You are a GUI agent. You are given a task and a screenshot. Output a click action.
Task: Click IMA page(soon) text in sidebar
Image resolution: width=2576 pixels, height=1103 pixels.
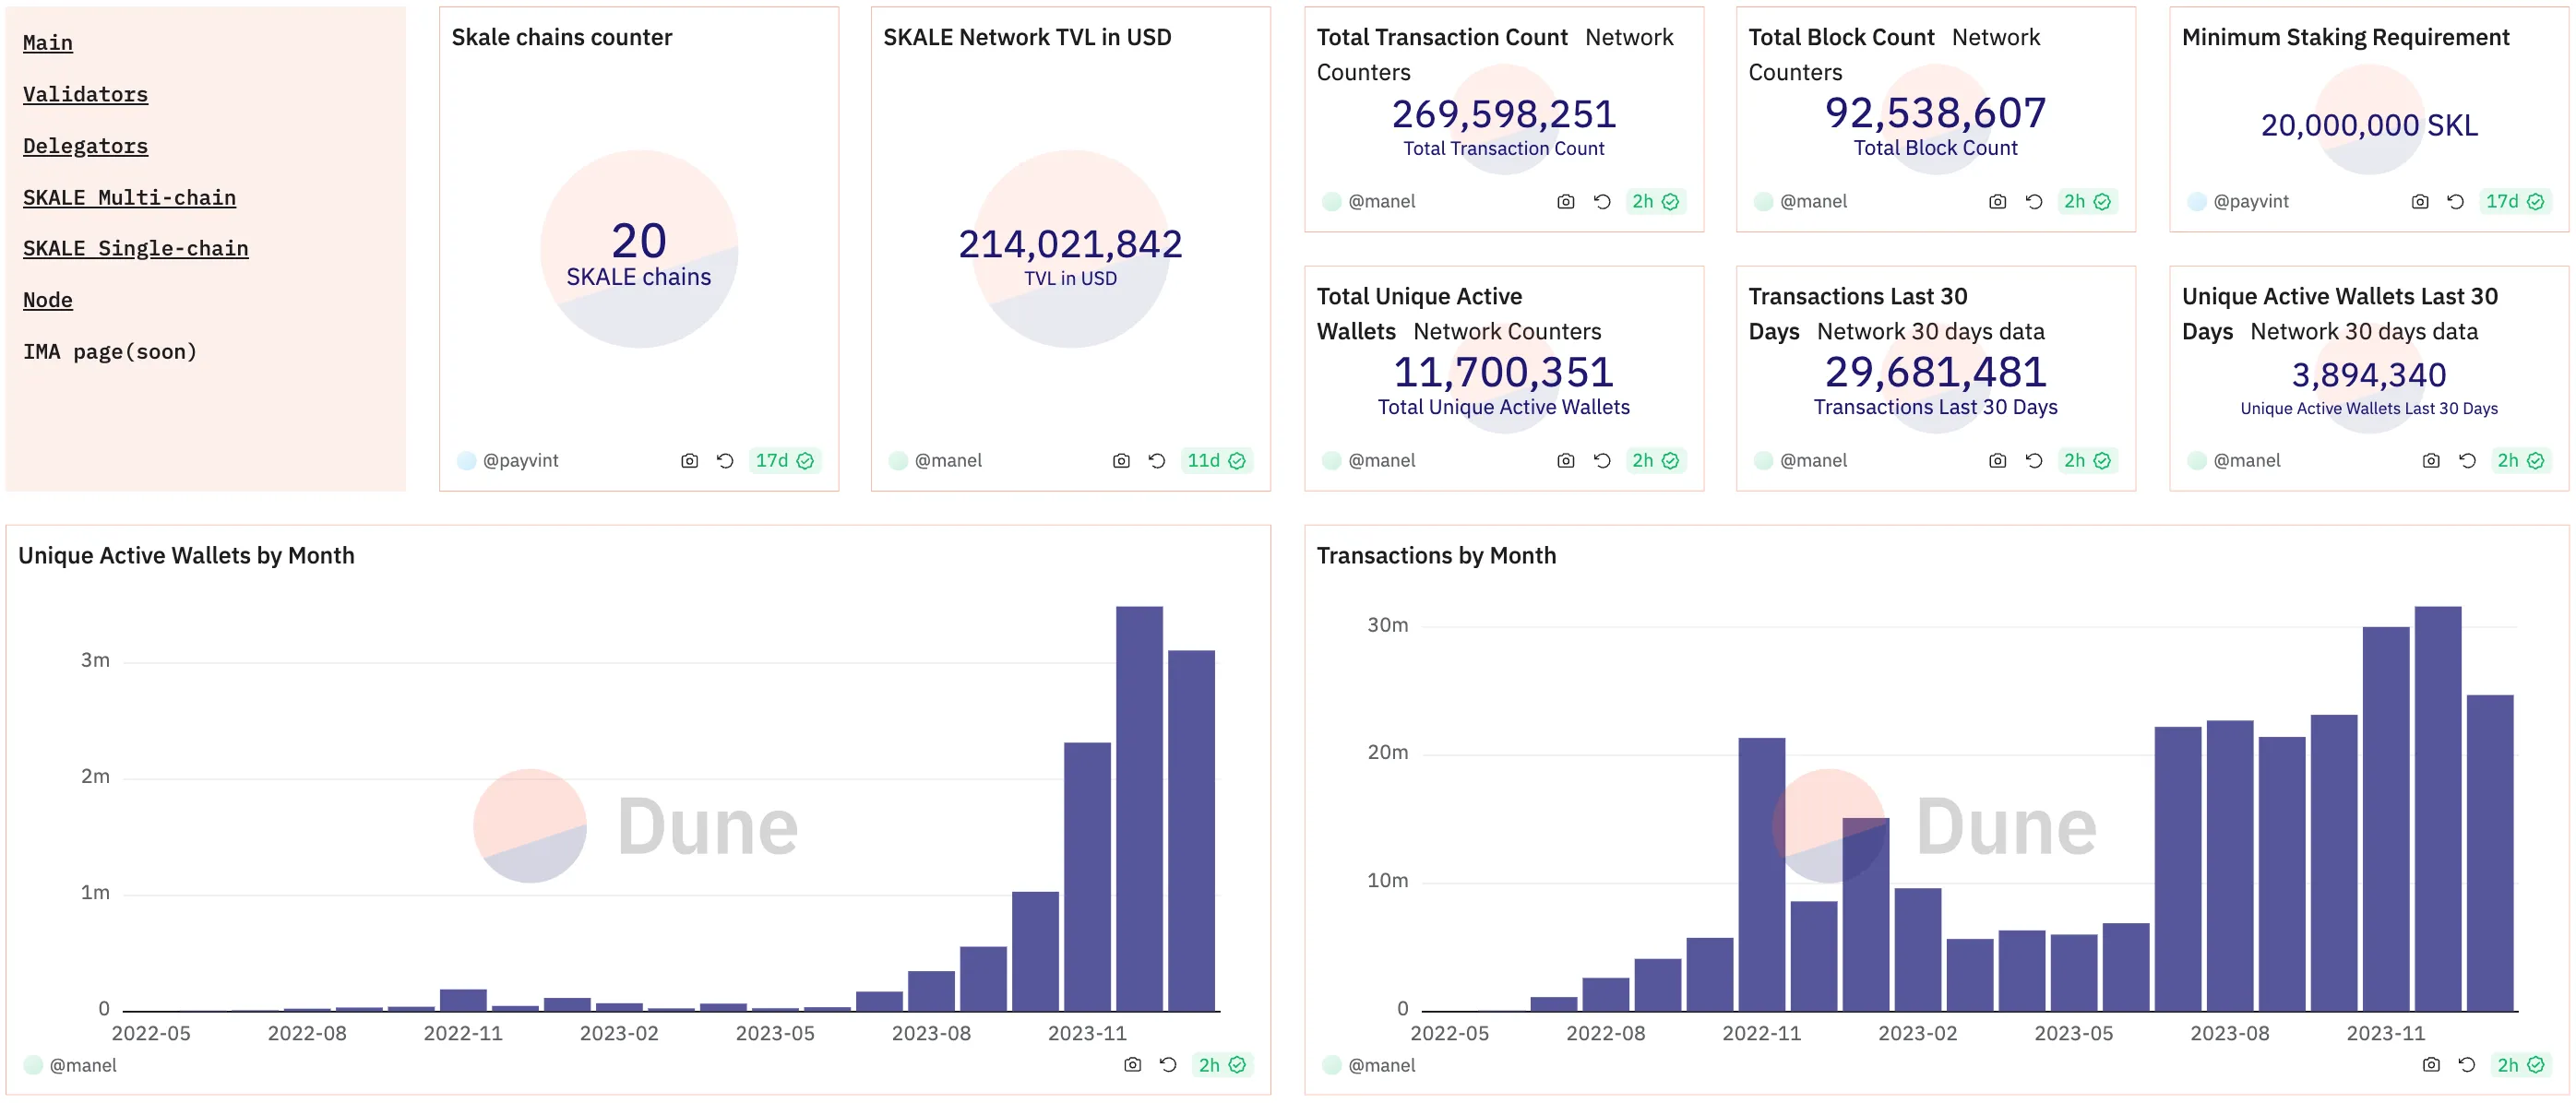coord(110,352)
